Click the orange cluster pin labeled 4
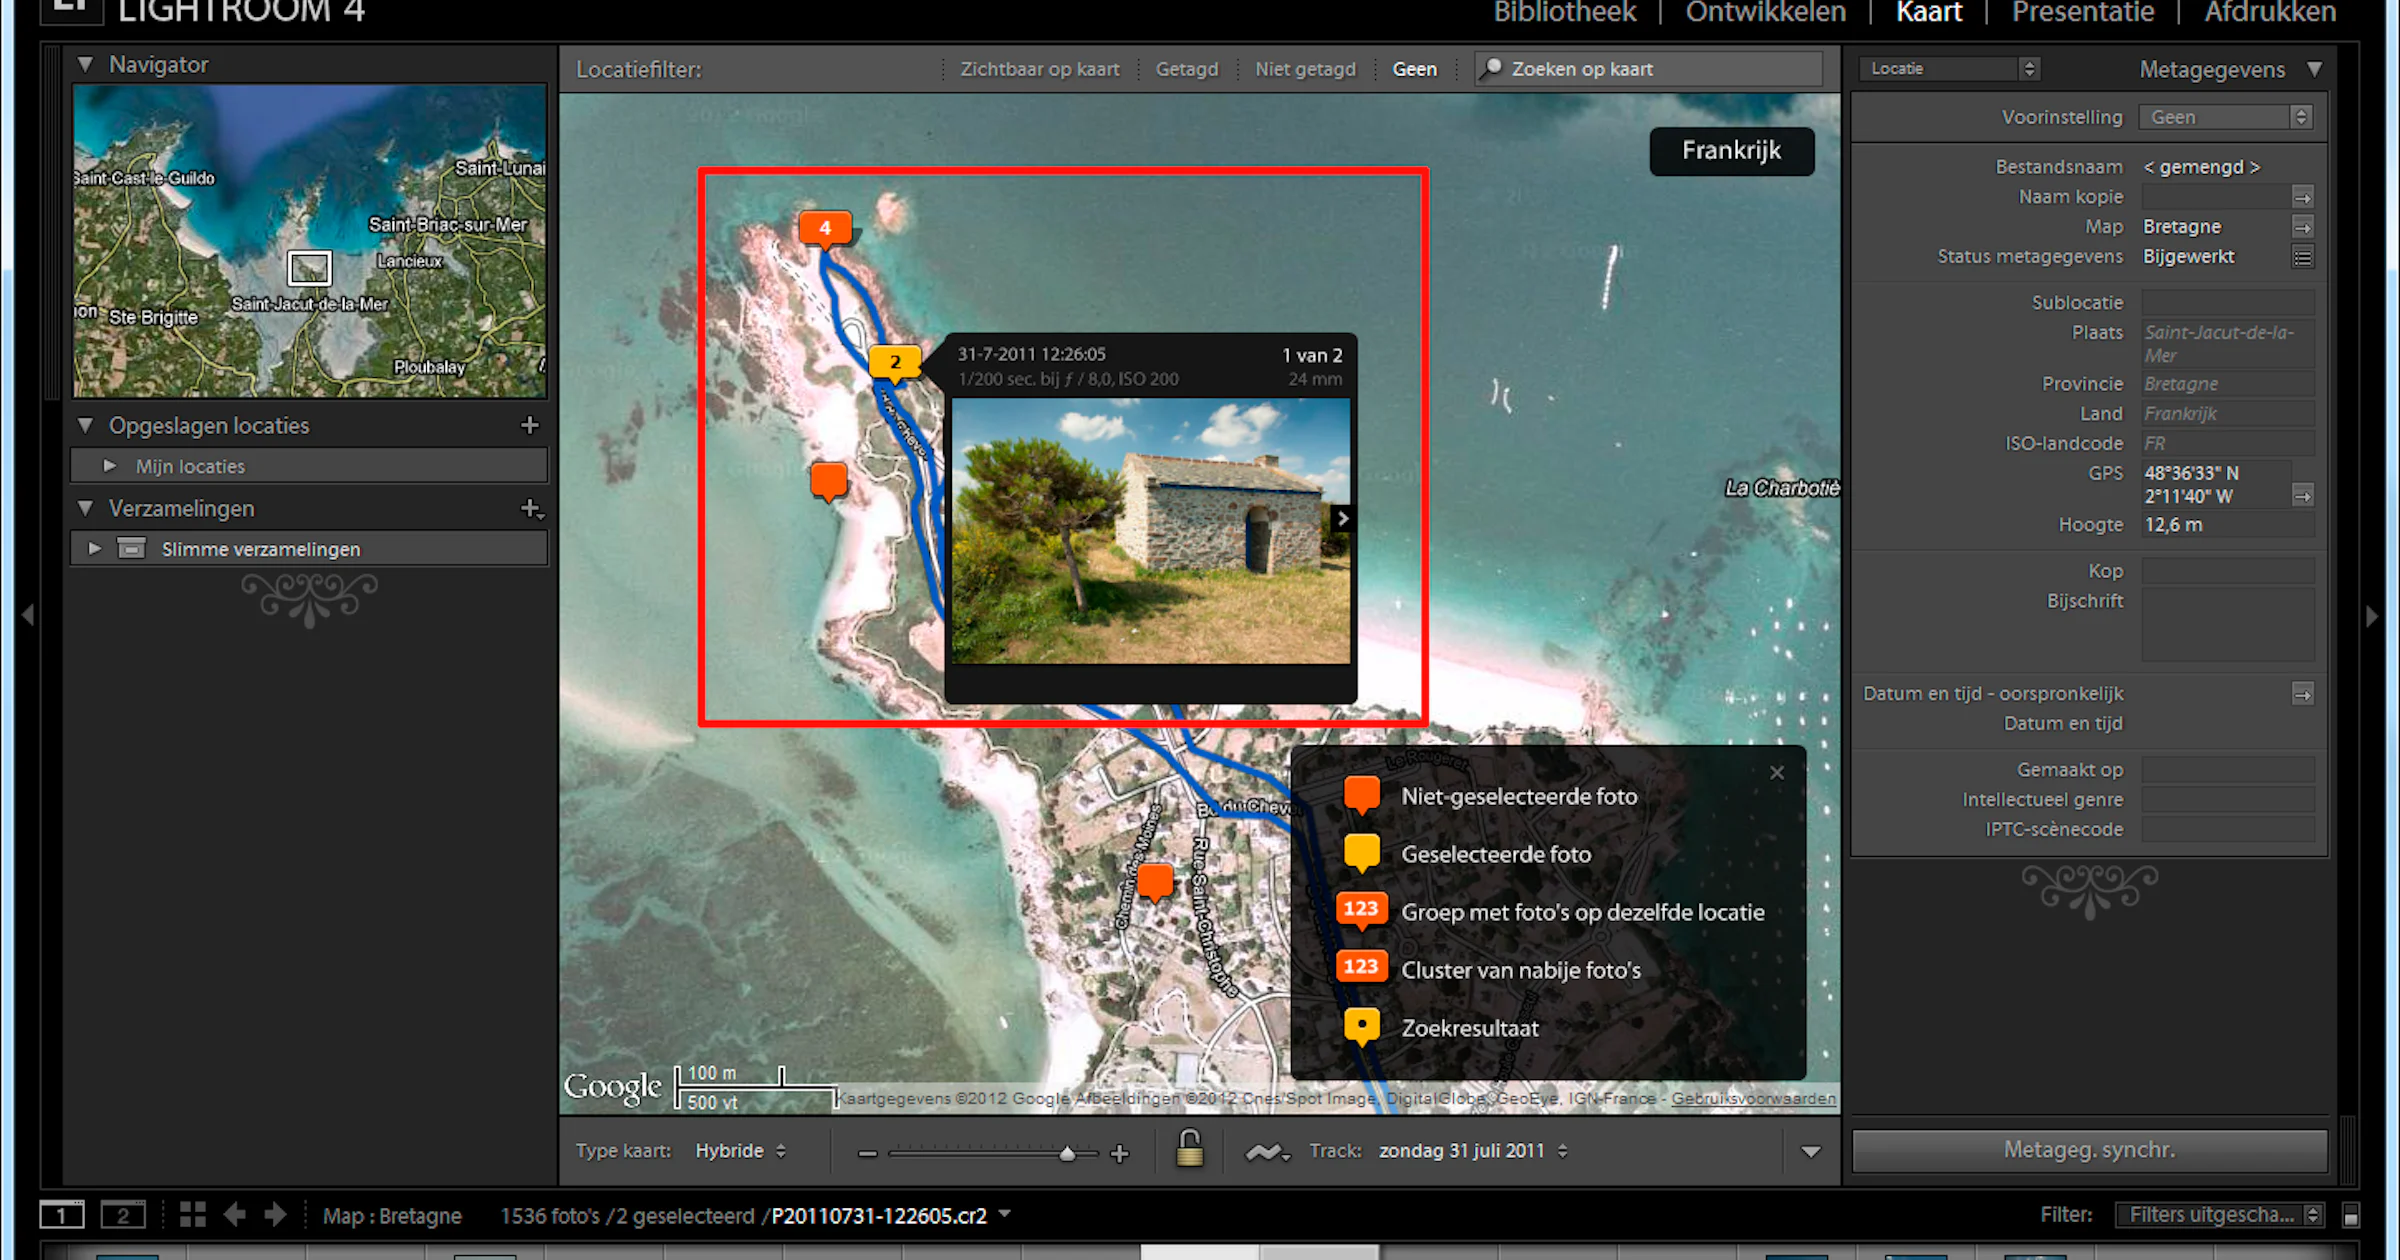This screenshot has width=2400, height=1260. point(825,229)
